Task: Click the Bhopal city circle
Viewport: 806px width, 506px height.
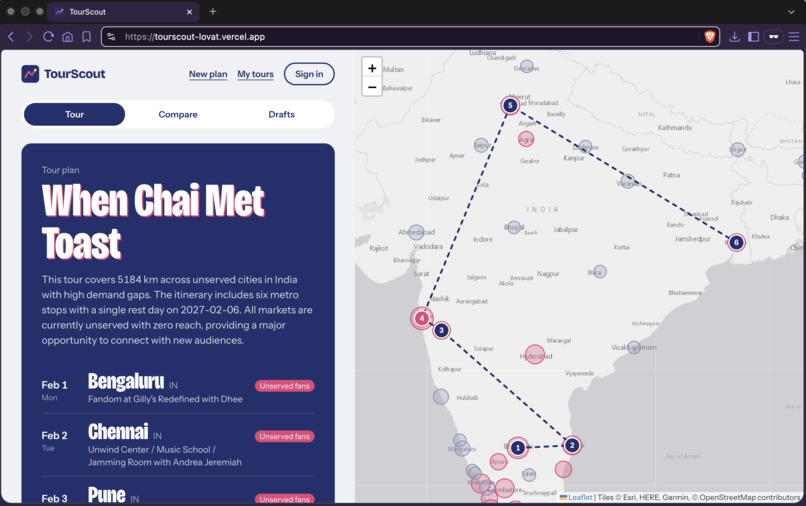Action: [x=514, y=227]
